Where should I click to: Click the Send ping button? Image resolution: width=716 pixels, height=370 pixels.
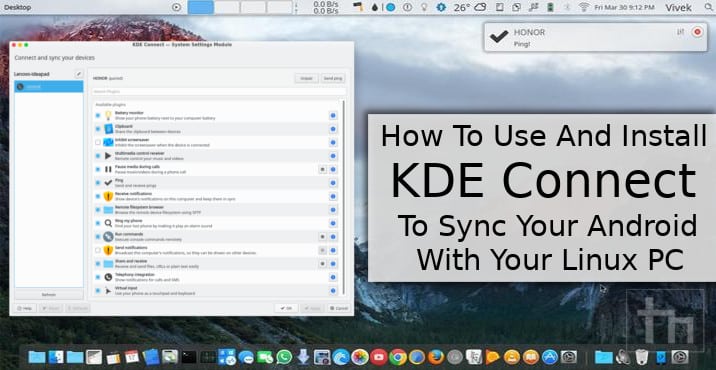click(333, 78)
